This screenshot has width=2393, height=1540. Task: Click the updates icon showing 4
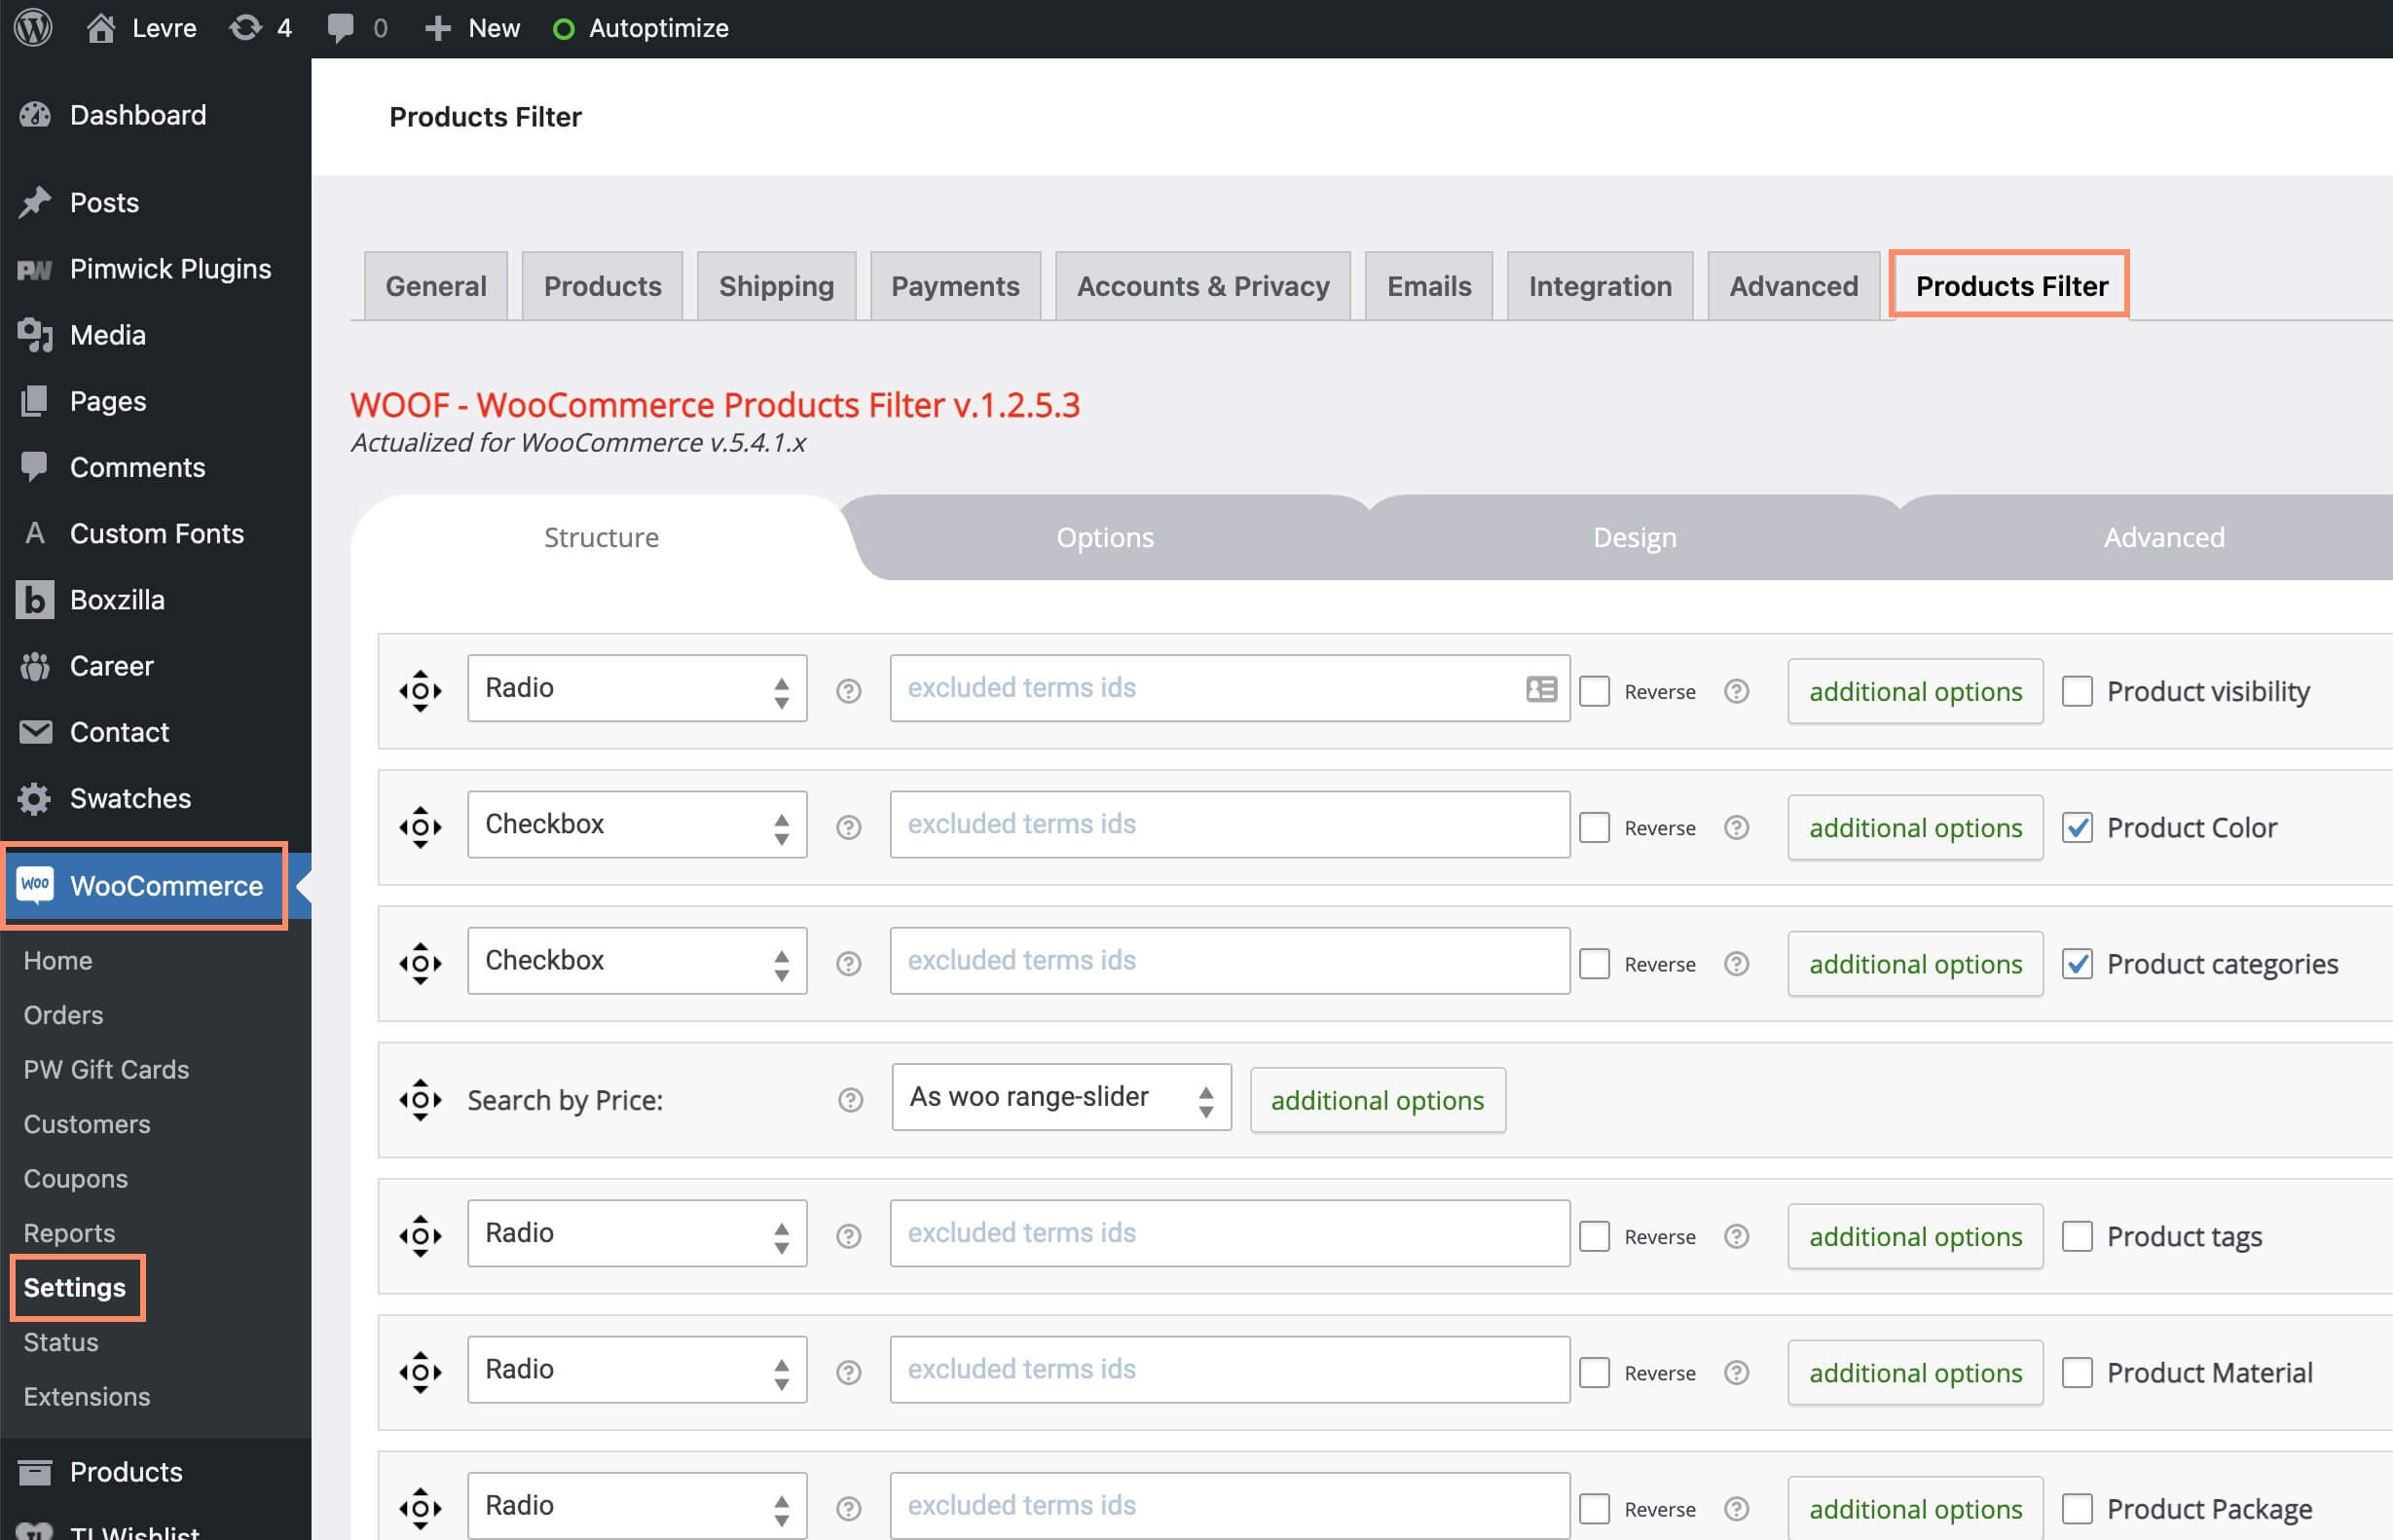click(245, 27)
